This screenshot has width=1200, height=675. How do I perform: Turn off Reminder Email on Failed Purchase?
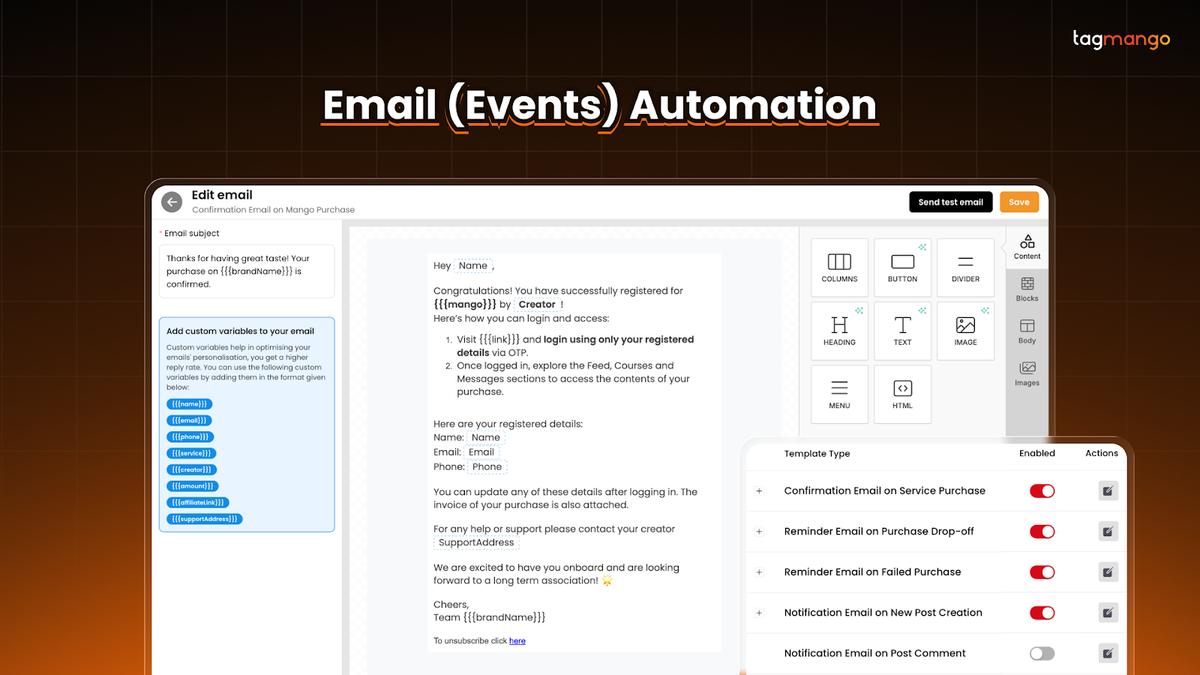[1042, 572]
